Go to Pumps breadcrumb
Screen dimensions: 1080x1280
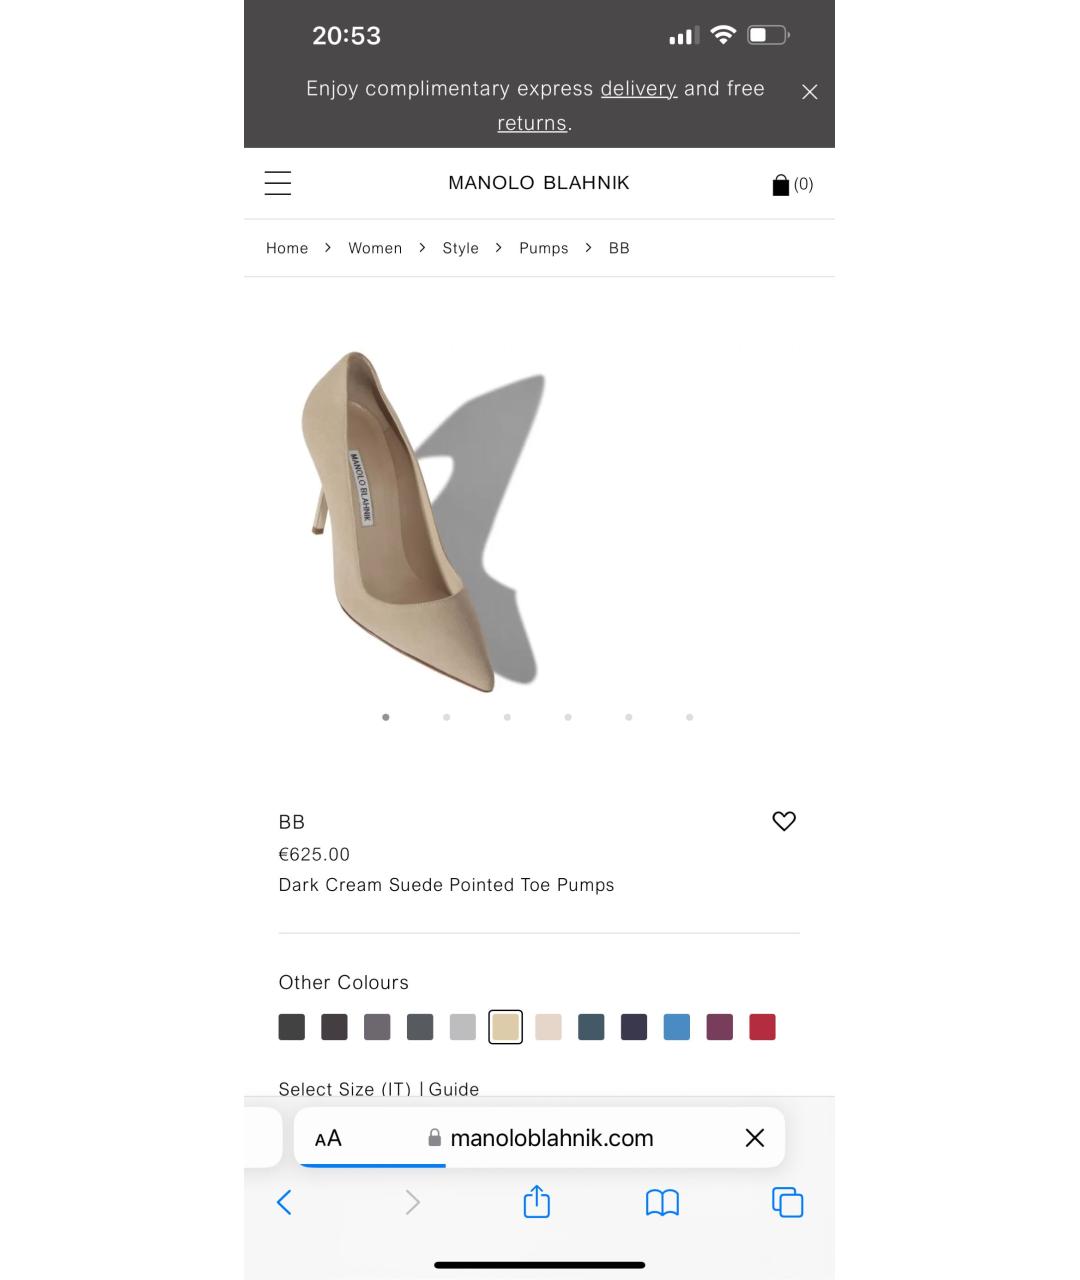[x=543, y=248]
